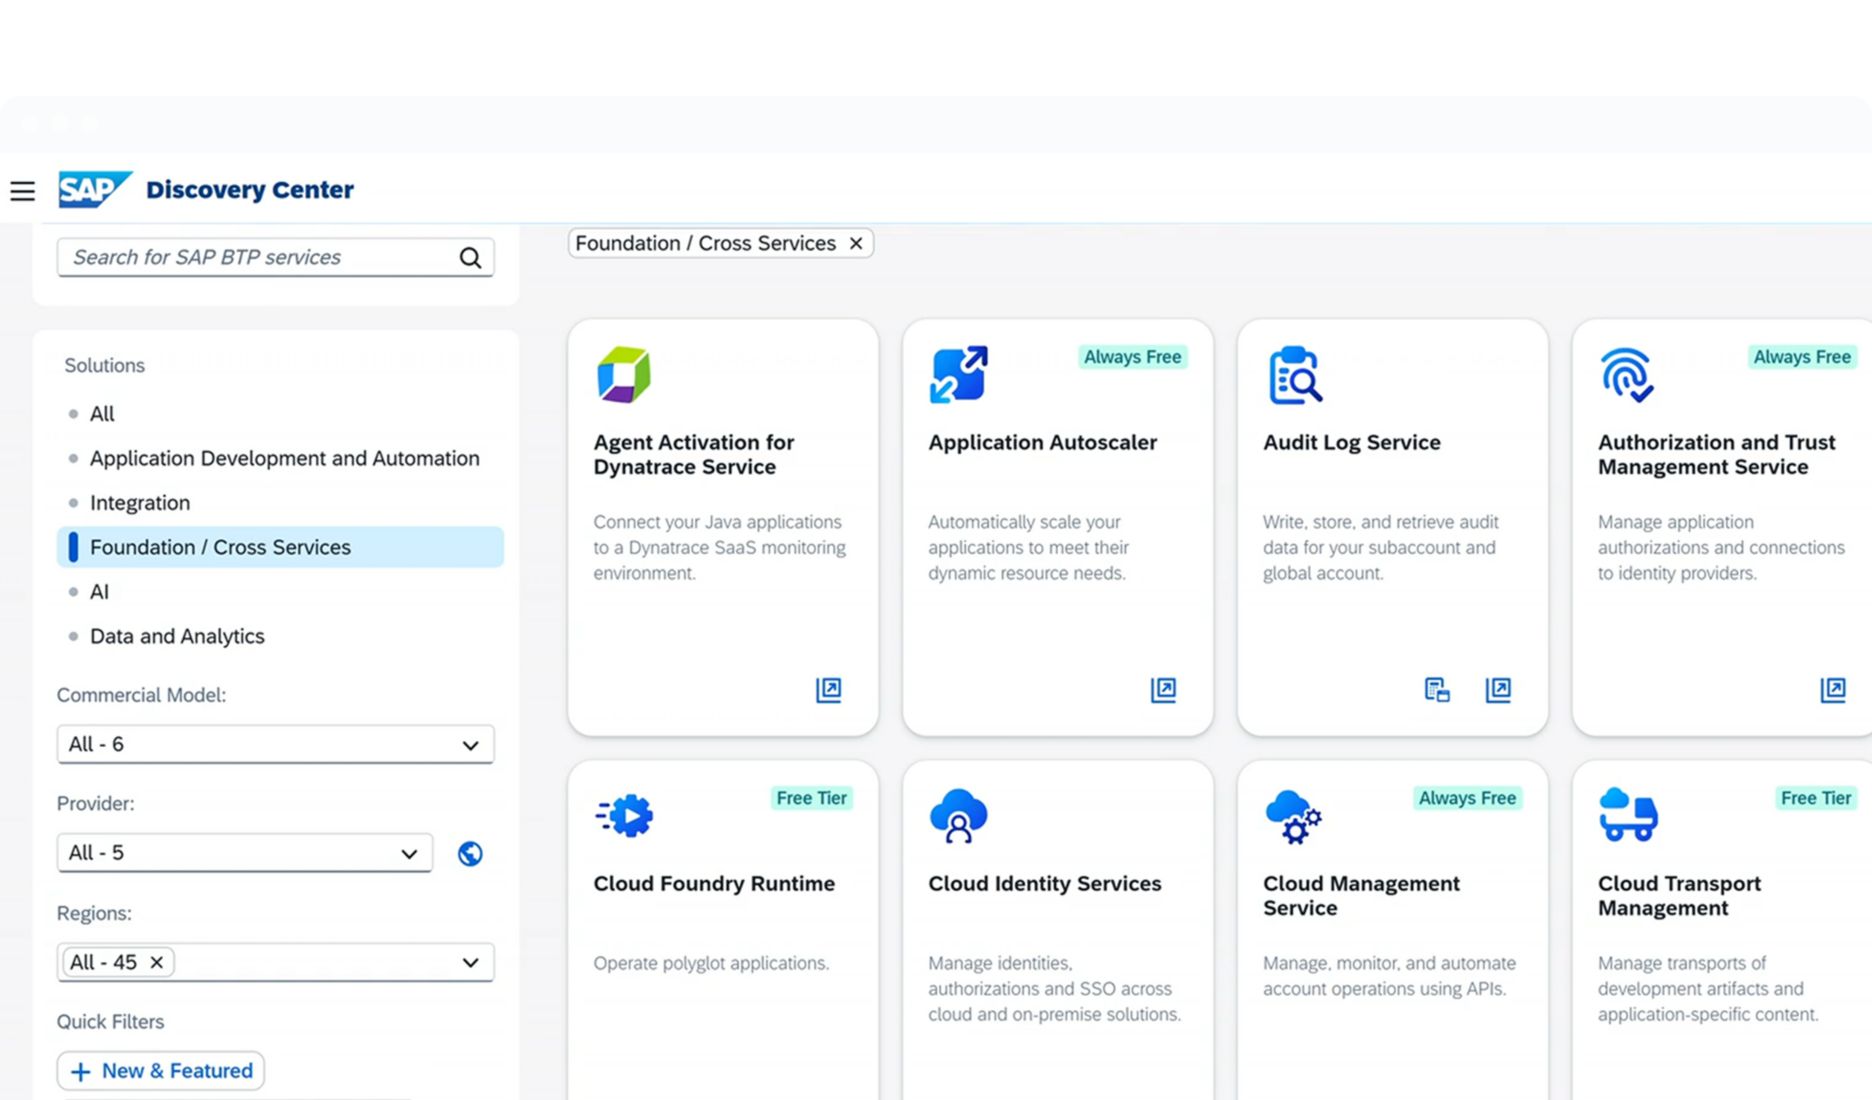1872x1100 pixels.
Task: Select Foundation / Cross Services solution
Action: [280, 547]
